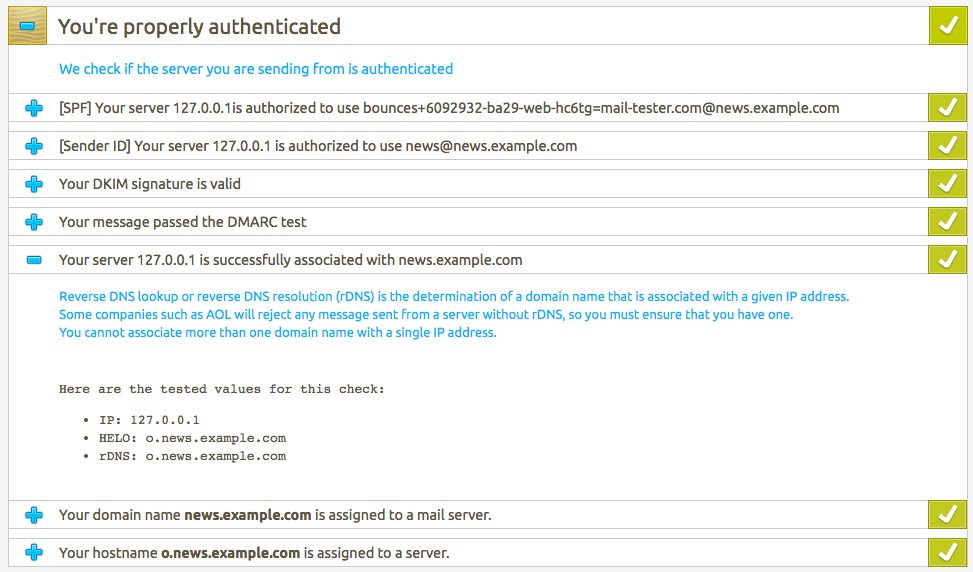Image resolution: width=973 pixels, height=572 pixels.
Task: Expand the SPF authorization row plus icon
Action: pyautogui.click(x=34, y=109)
